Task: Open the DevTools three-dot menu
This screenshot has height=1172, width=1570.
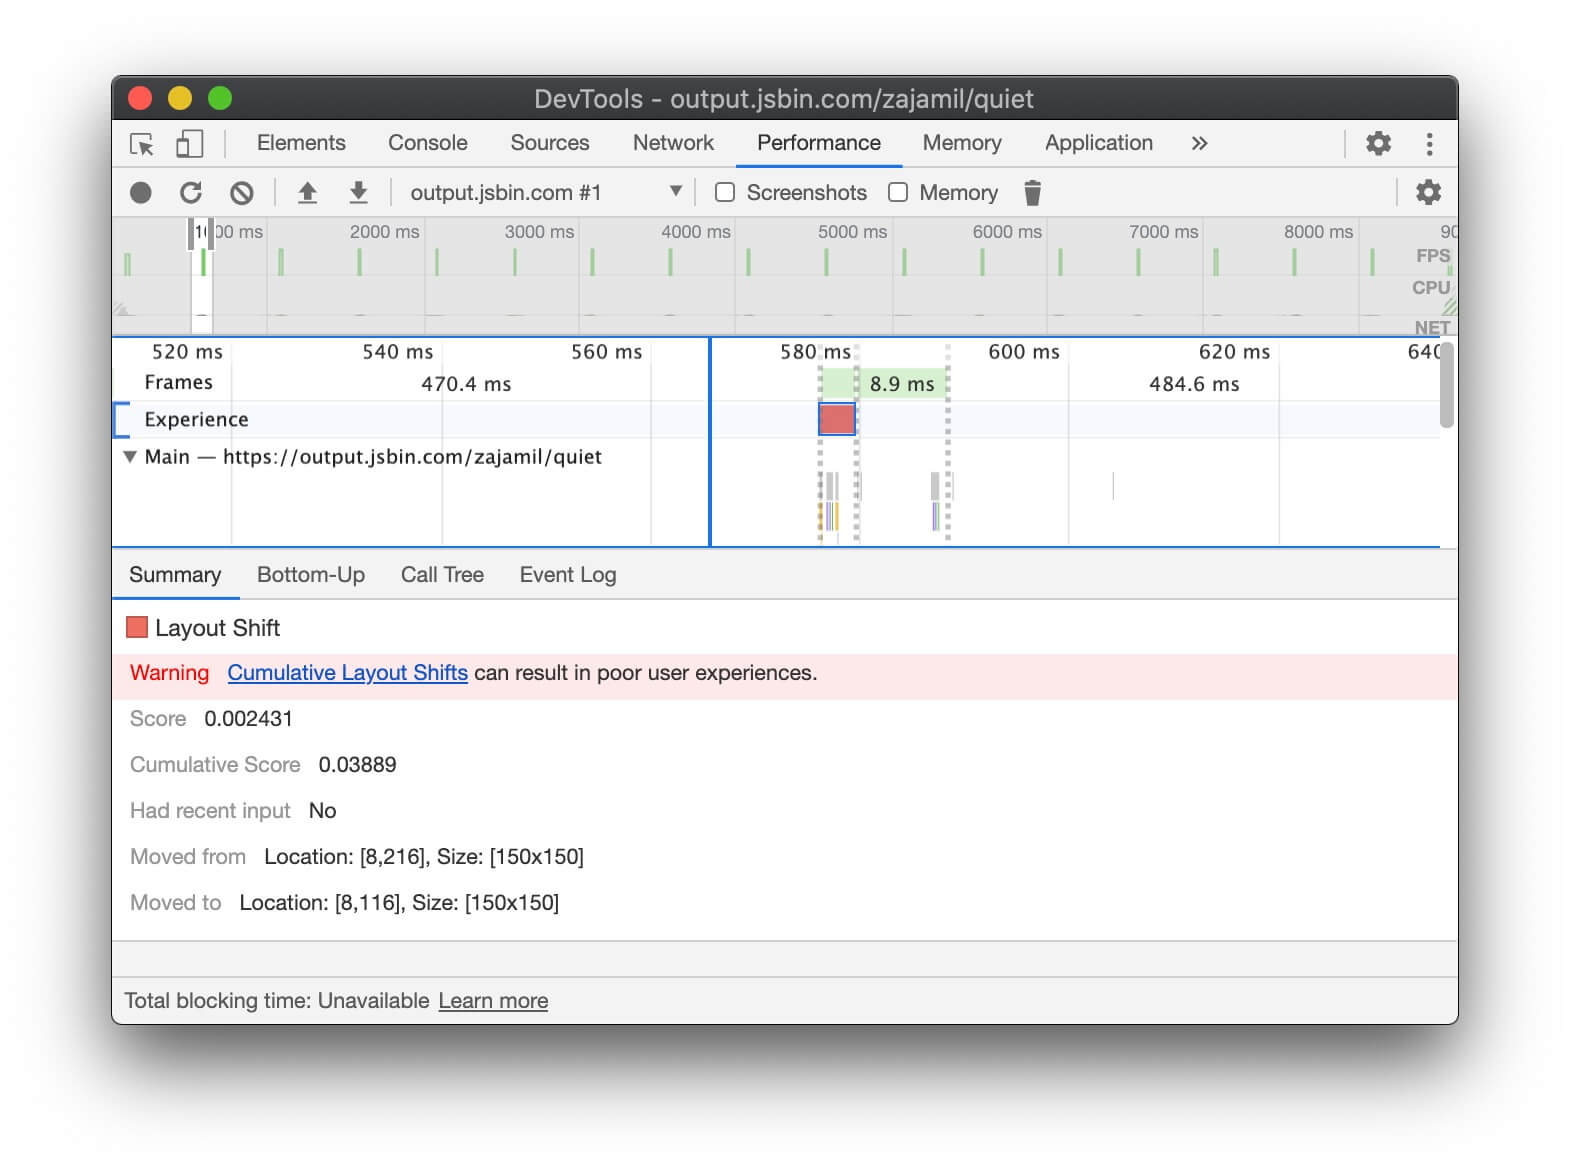Action: (x=1429, y=144)
